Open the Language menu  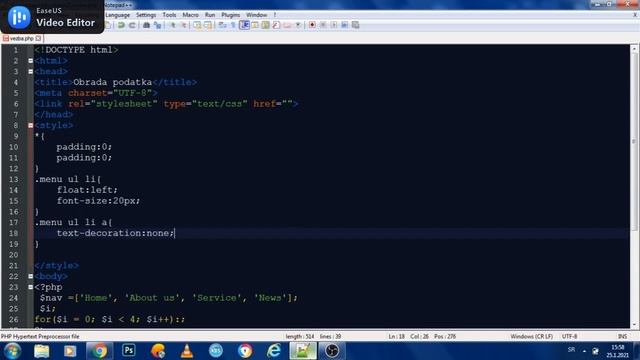[x=117, y=15]
